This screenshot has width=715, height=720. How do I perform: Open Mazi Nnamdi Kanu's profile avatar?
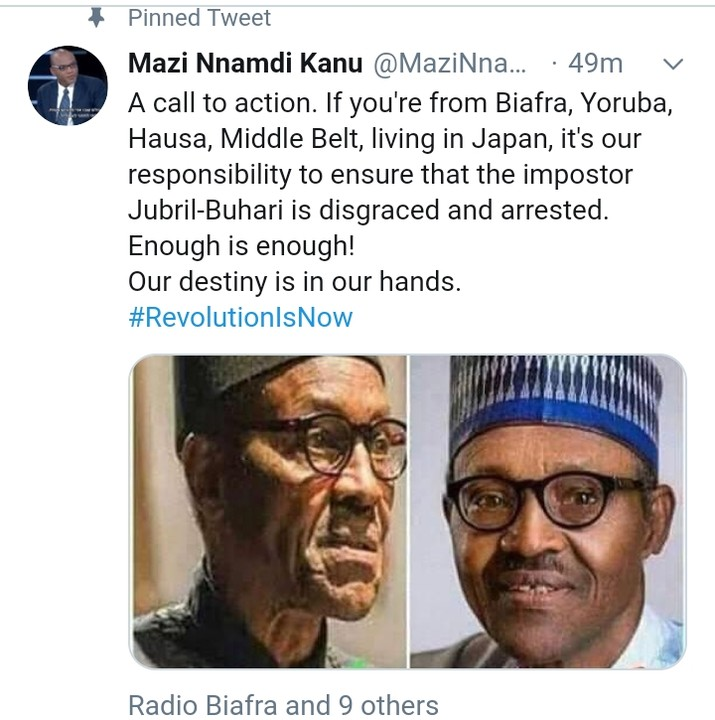click(67, 86)
